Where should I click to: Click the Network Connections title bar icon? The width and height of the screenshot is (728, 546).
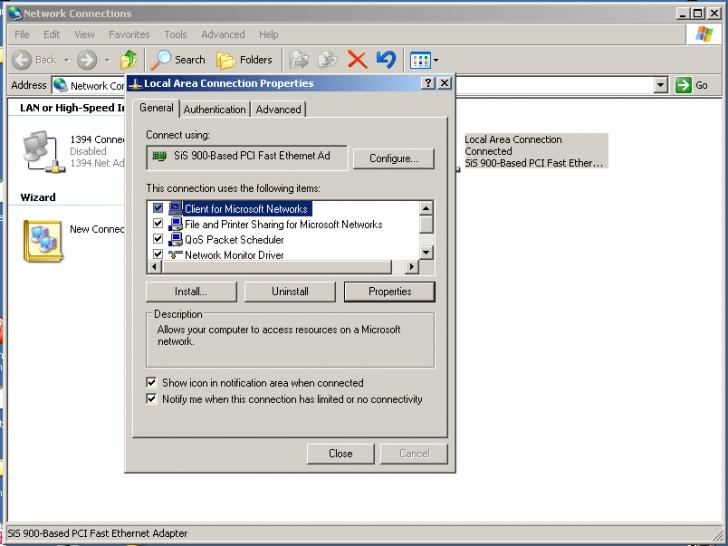pos(15,13)
